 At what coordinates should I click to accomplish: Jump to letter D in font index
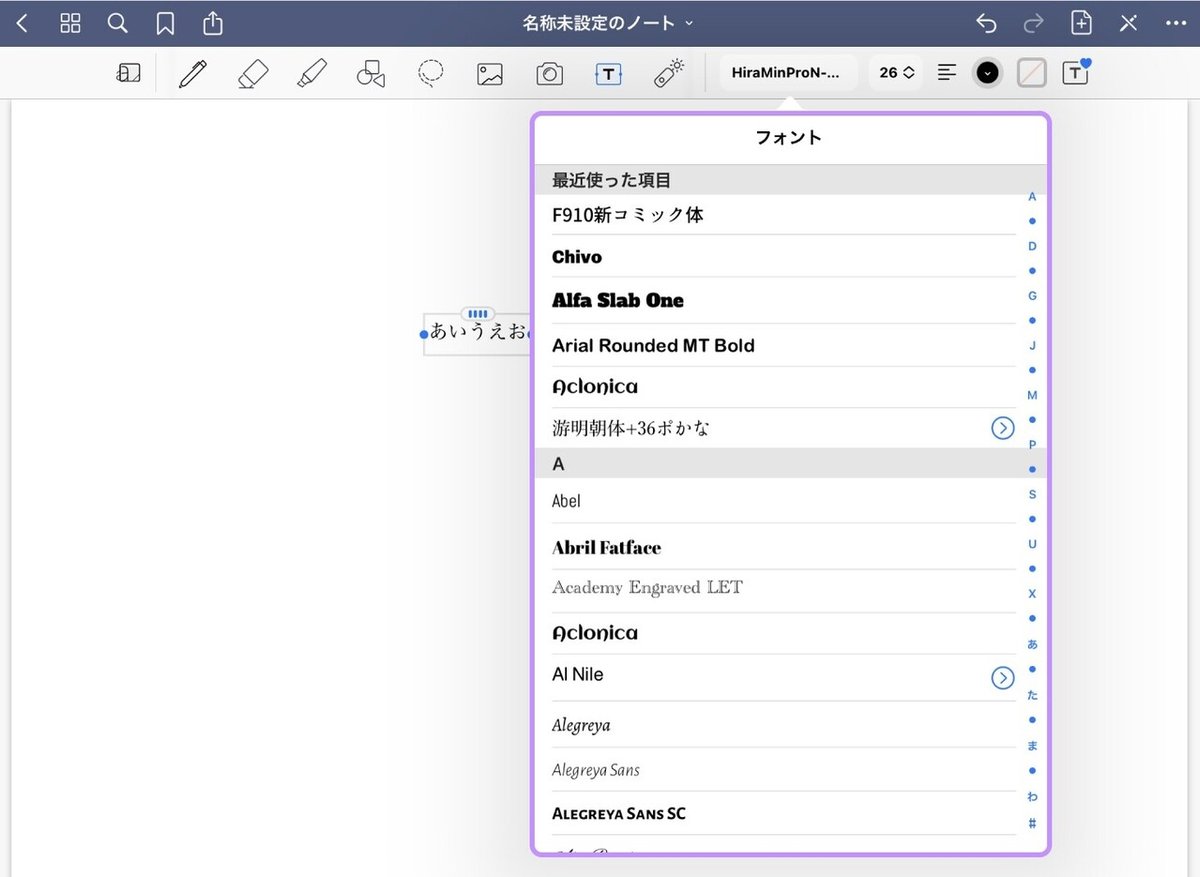(1032, 246)
